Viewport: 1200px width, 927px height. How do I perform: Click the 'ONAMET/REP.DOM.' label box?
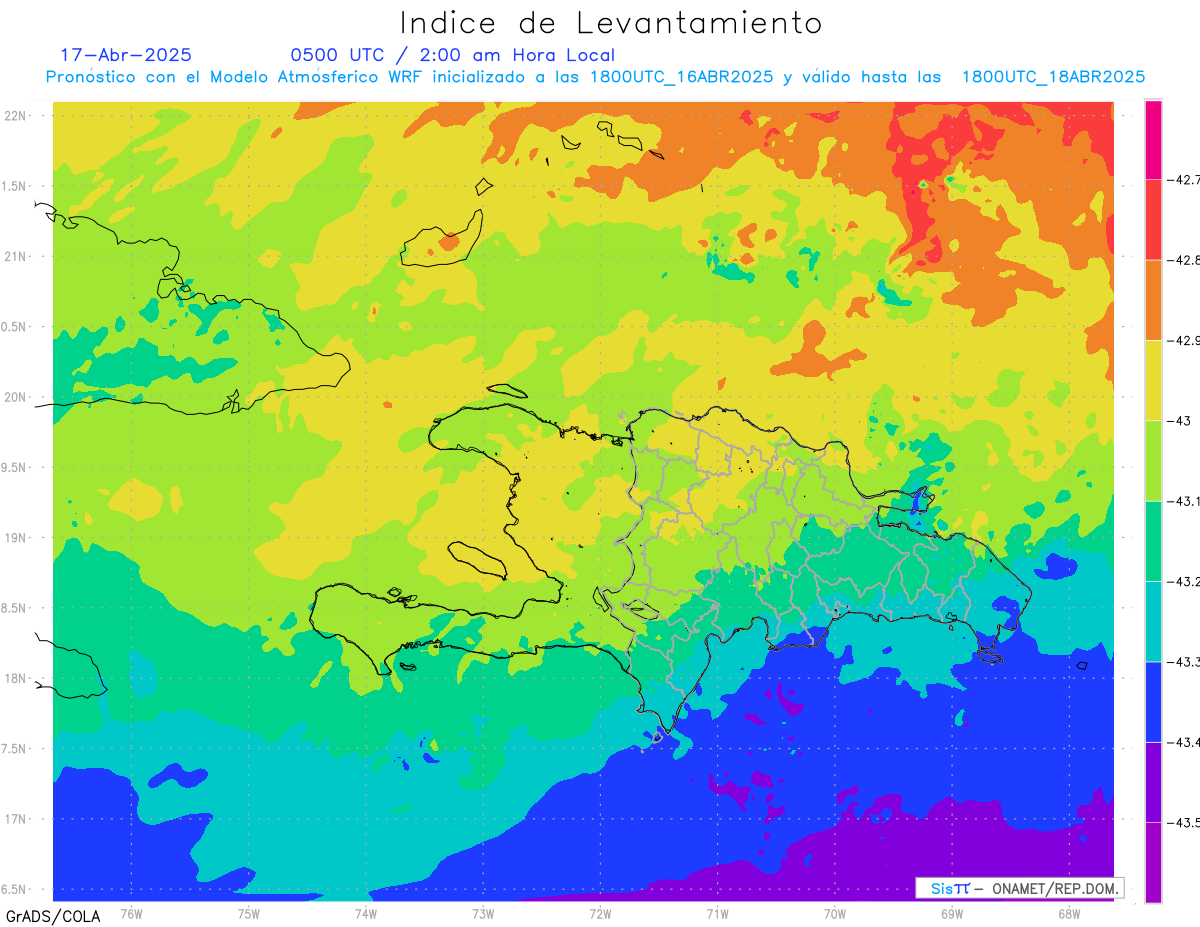pos(1020,888)
